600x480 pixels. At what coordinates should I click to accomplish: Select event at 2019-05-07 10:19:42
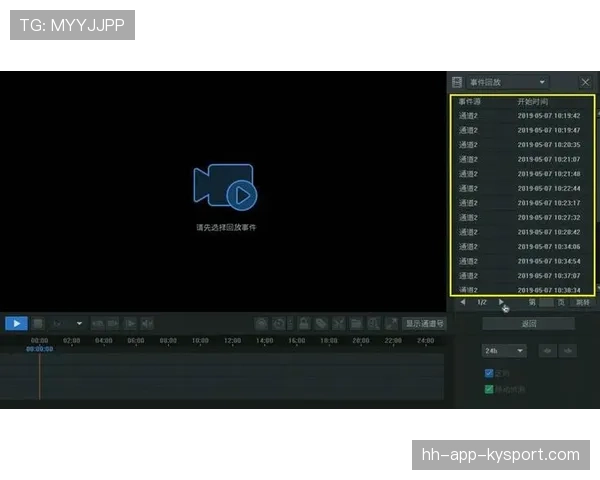click(x=523, y=116)
